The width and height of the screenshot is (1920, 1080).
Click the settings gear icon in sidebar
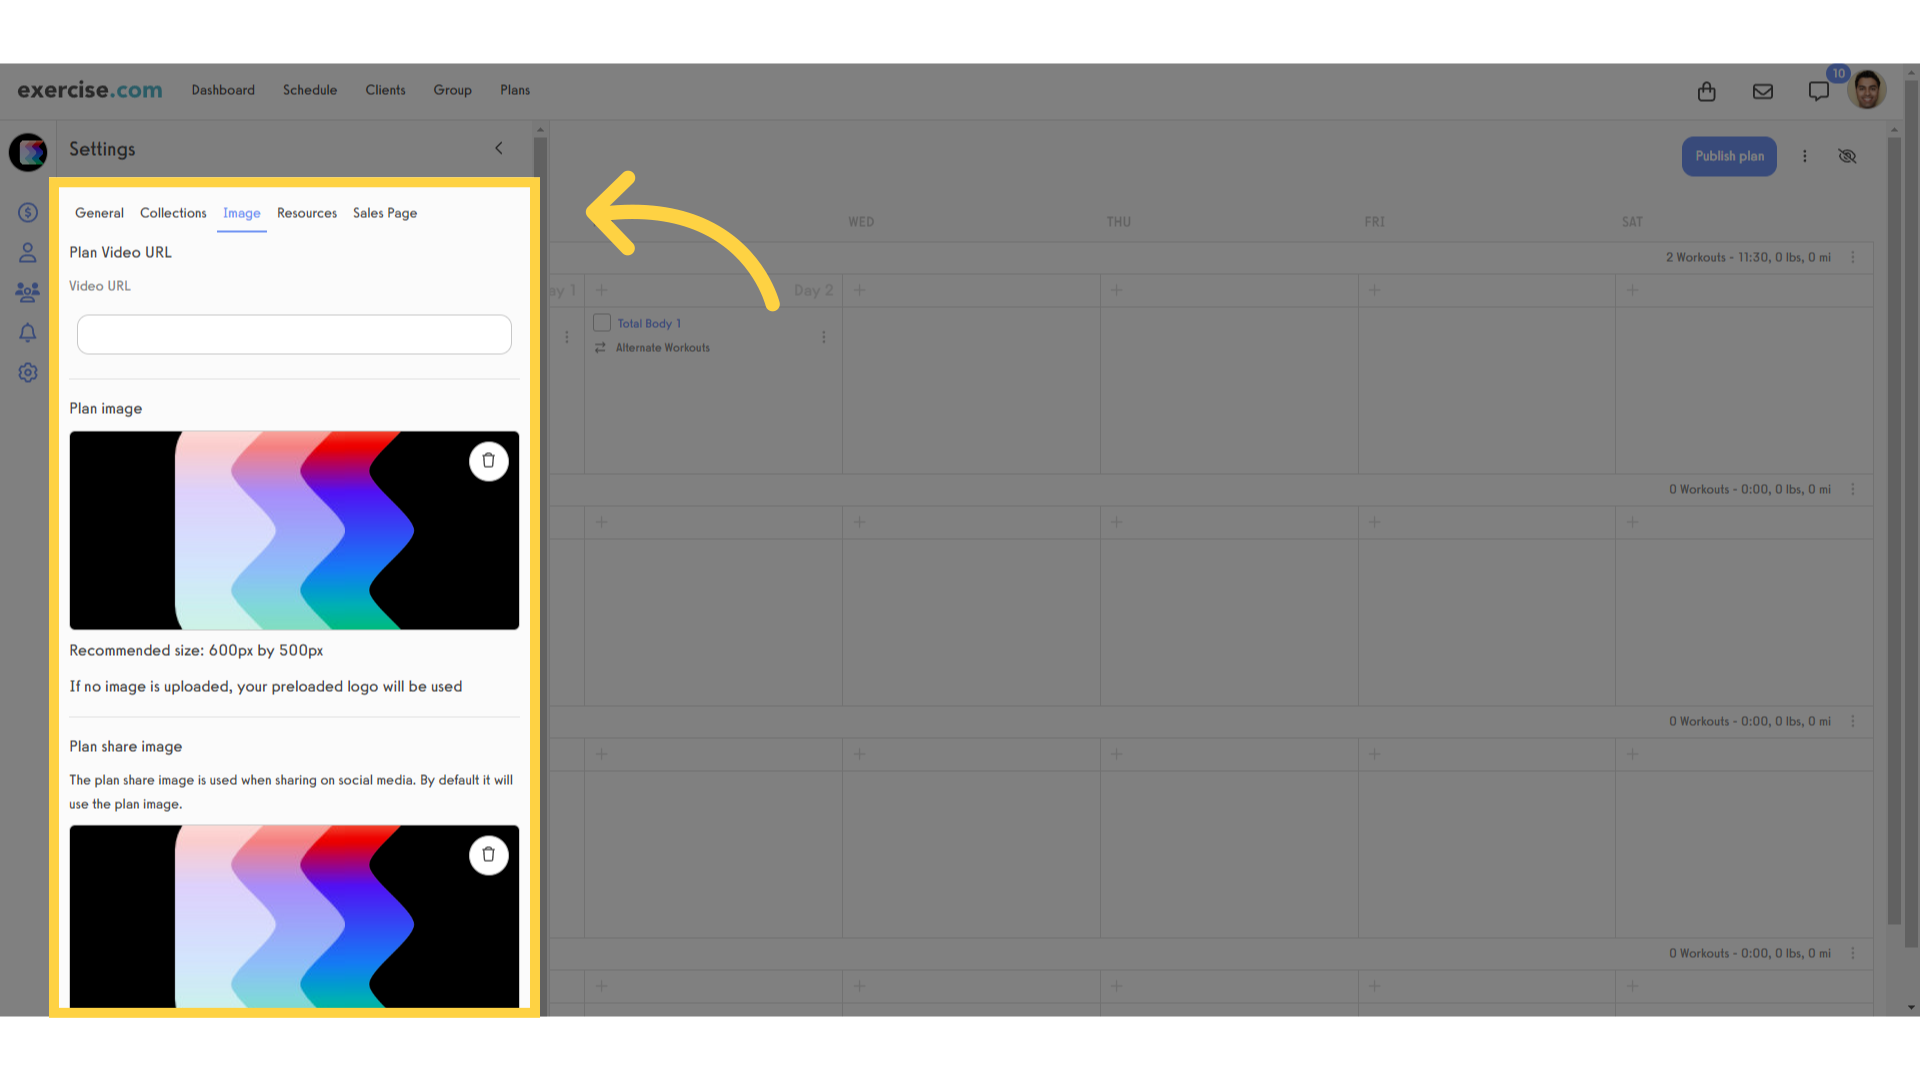[x=28, y=372]
